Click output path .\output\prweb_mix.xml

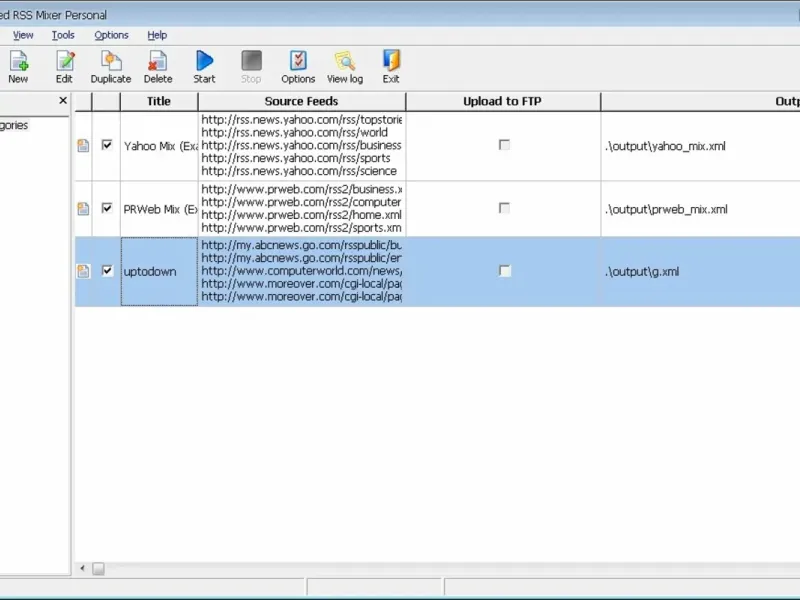[666, 209]
